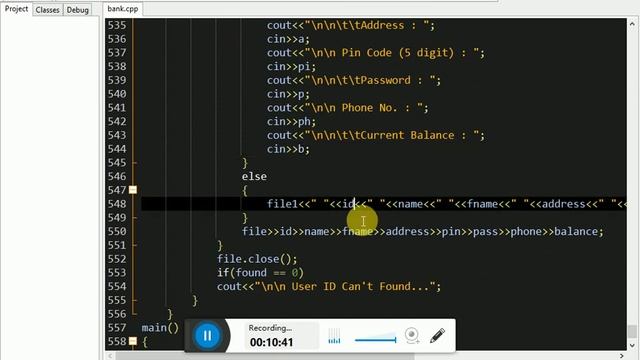Click line number 535 in the gutter

point(117,25)
